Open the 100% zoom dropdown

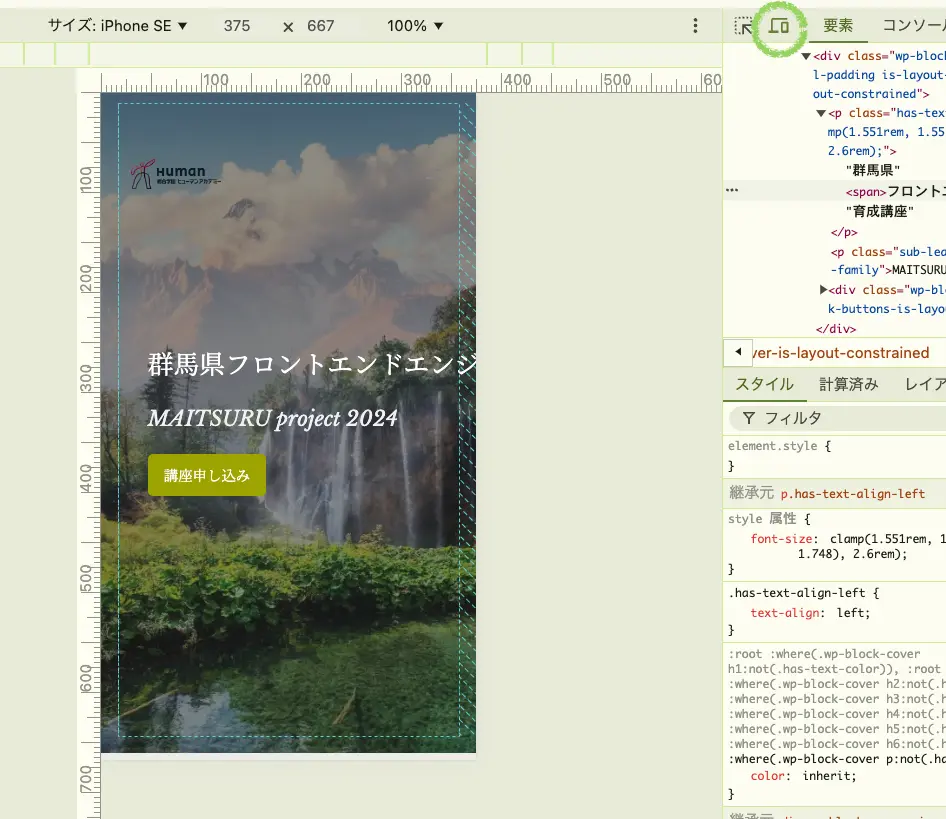[x=415, y=26]
